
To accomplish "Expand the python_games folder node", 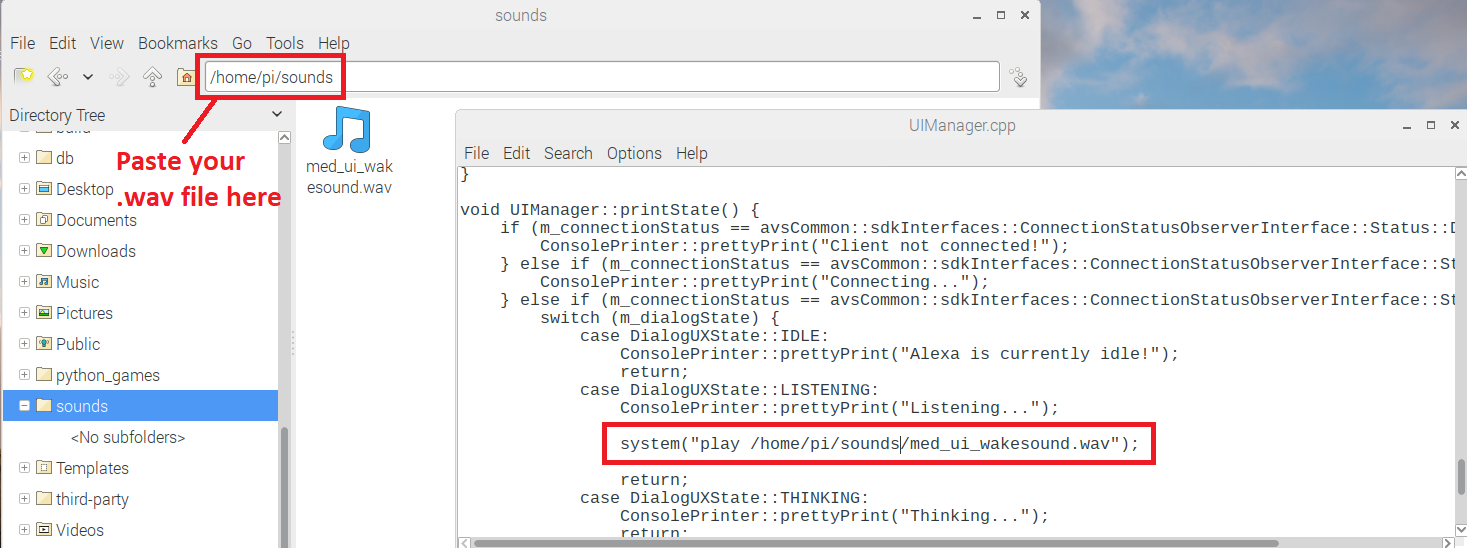I will pyautogui.click(x=25, y=375).
